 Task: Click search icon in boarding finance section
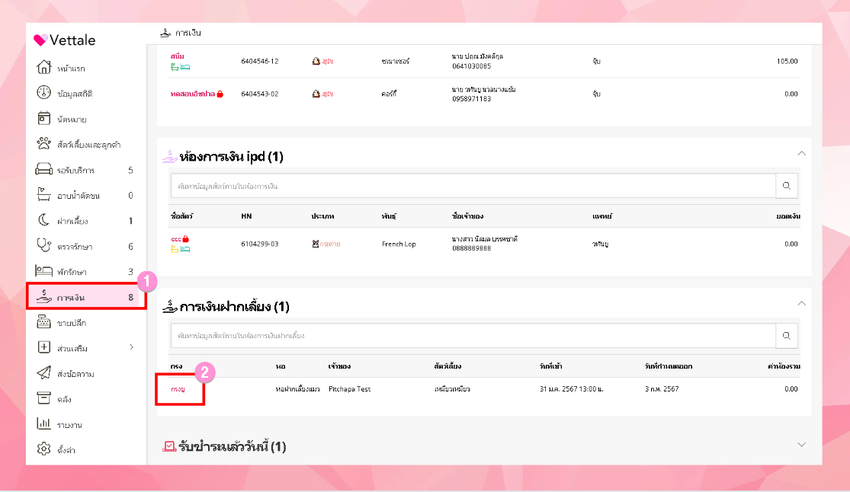[x=787, y=335]
